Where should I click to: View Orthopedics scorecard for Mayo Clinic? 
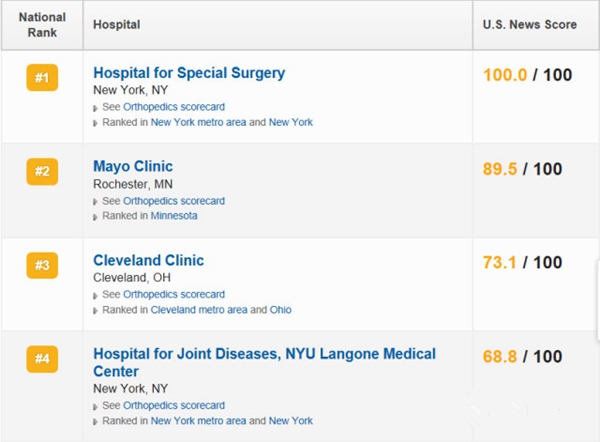coord(174,201)
